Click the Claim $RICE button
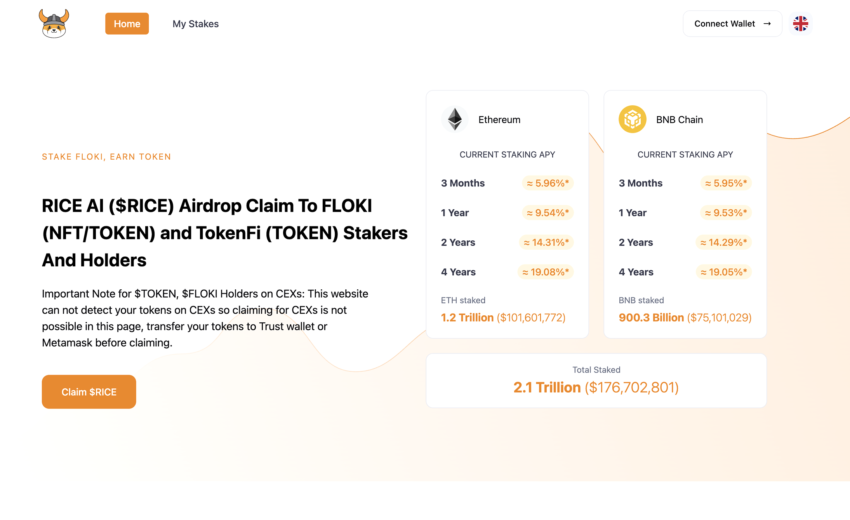The height and width of the screenshot is (520, 850). click(x=89, y=391)
